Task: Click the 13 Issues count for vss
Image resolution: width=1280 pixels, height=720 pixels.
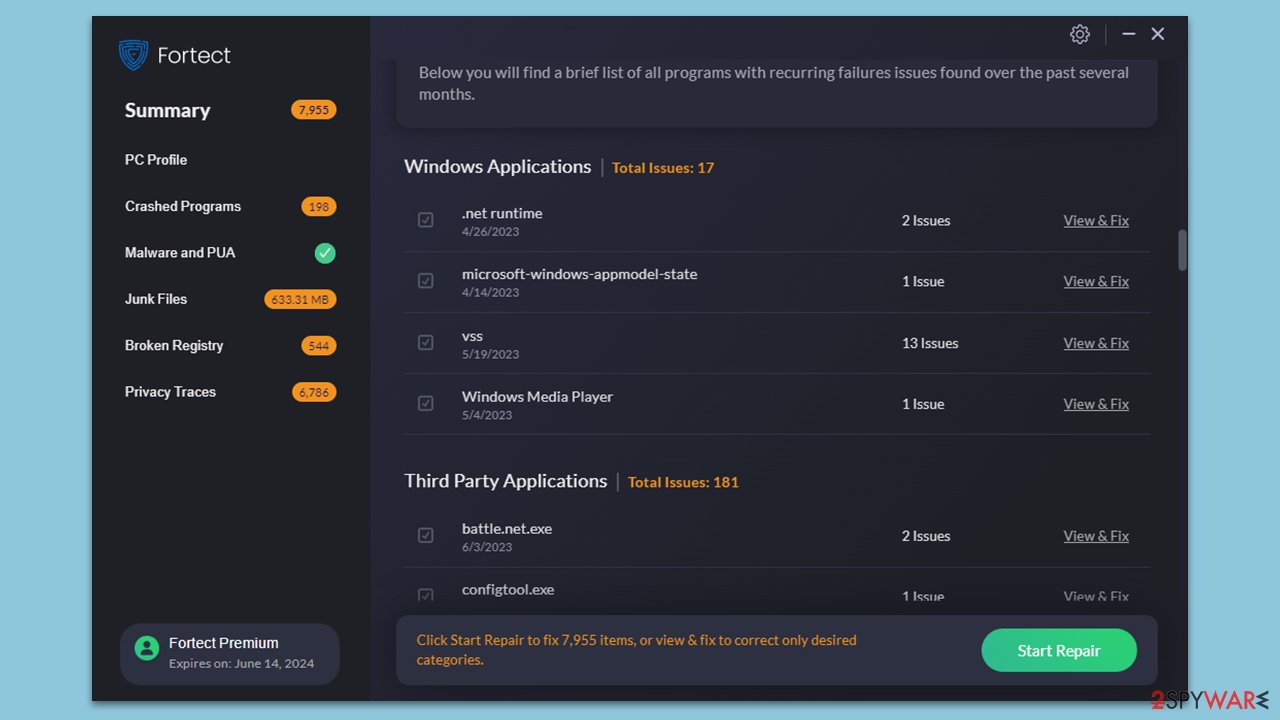Action: point(930,343)
